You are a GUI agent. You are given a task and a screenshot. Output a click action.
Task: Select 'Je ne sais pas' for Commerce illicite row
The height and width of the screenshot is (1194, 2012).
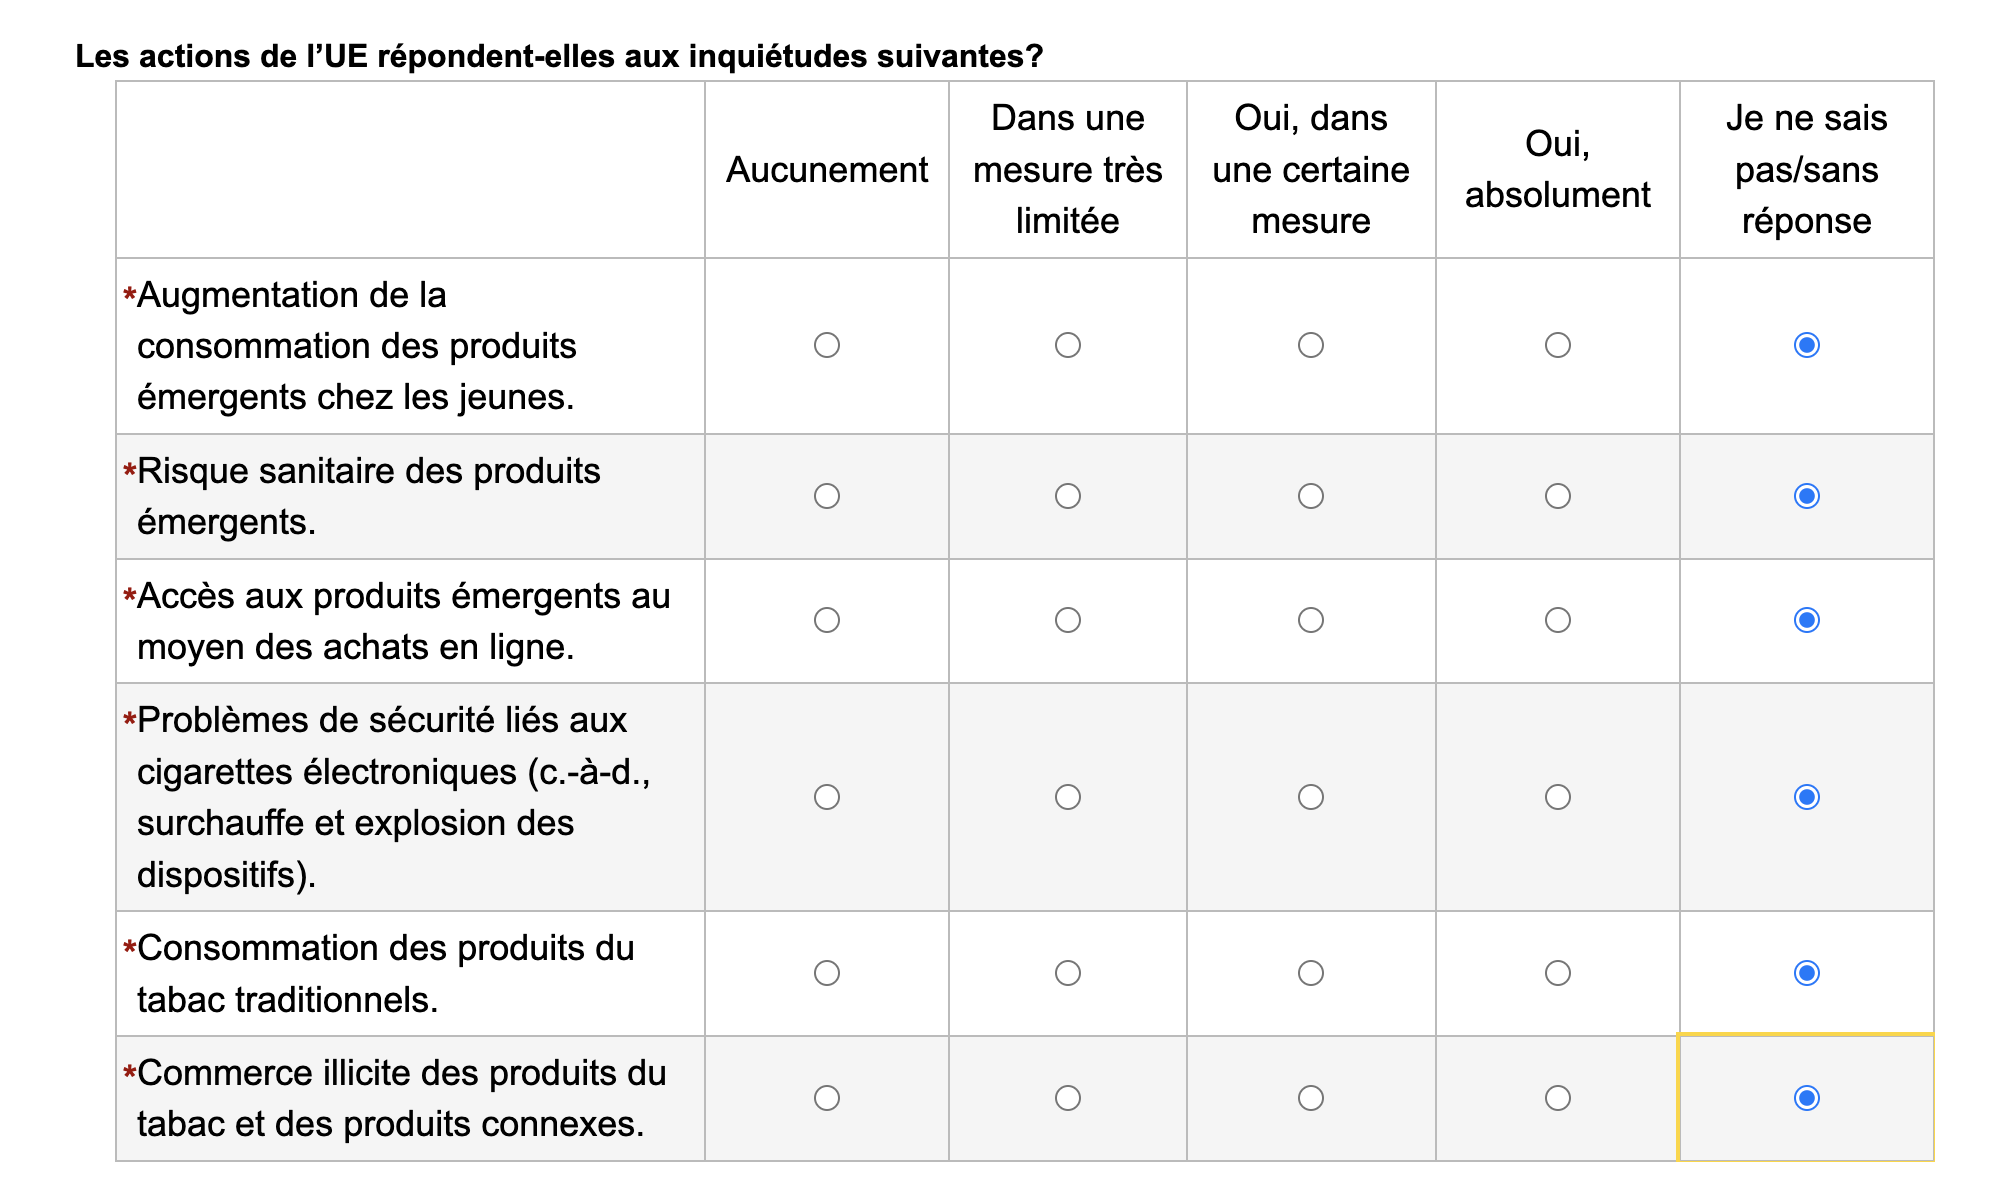click(x=1807, y=1098)
